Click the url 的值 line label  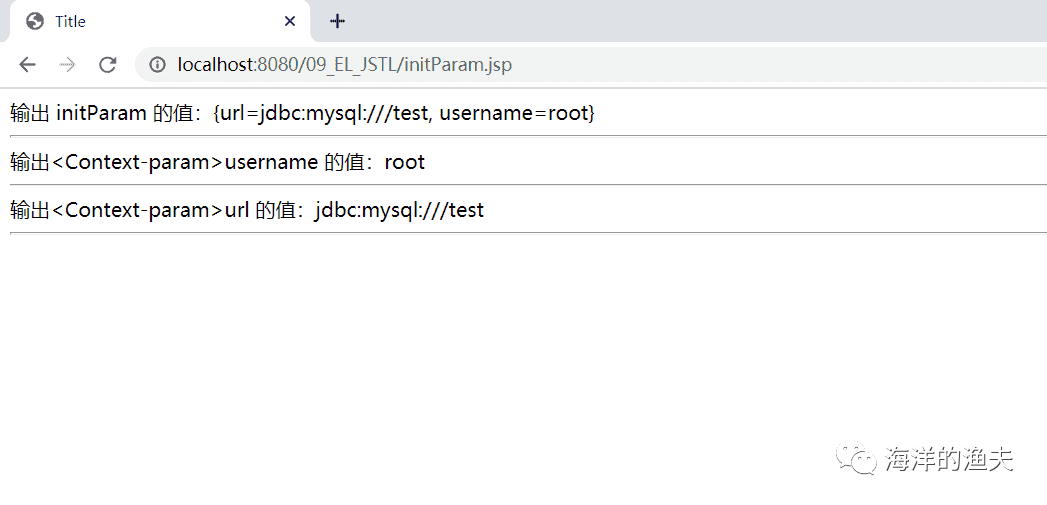pos(158,210)
